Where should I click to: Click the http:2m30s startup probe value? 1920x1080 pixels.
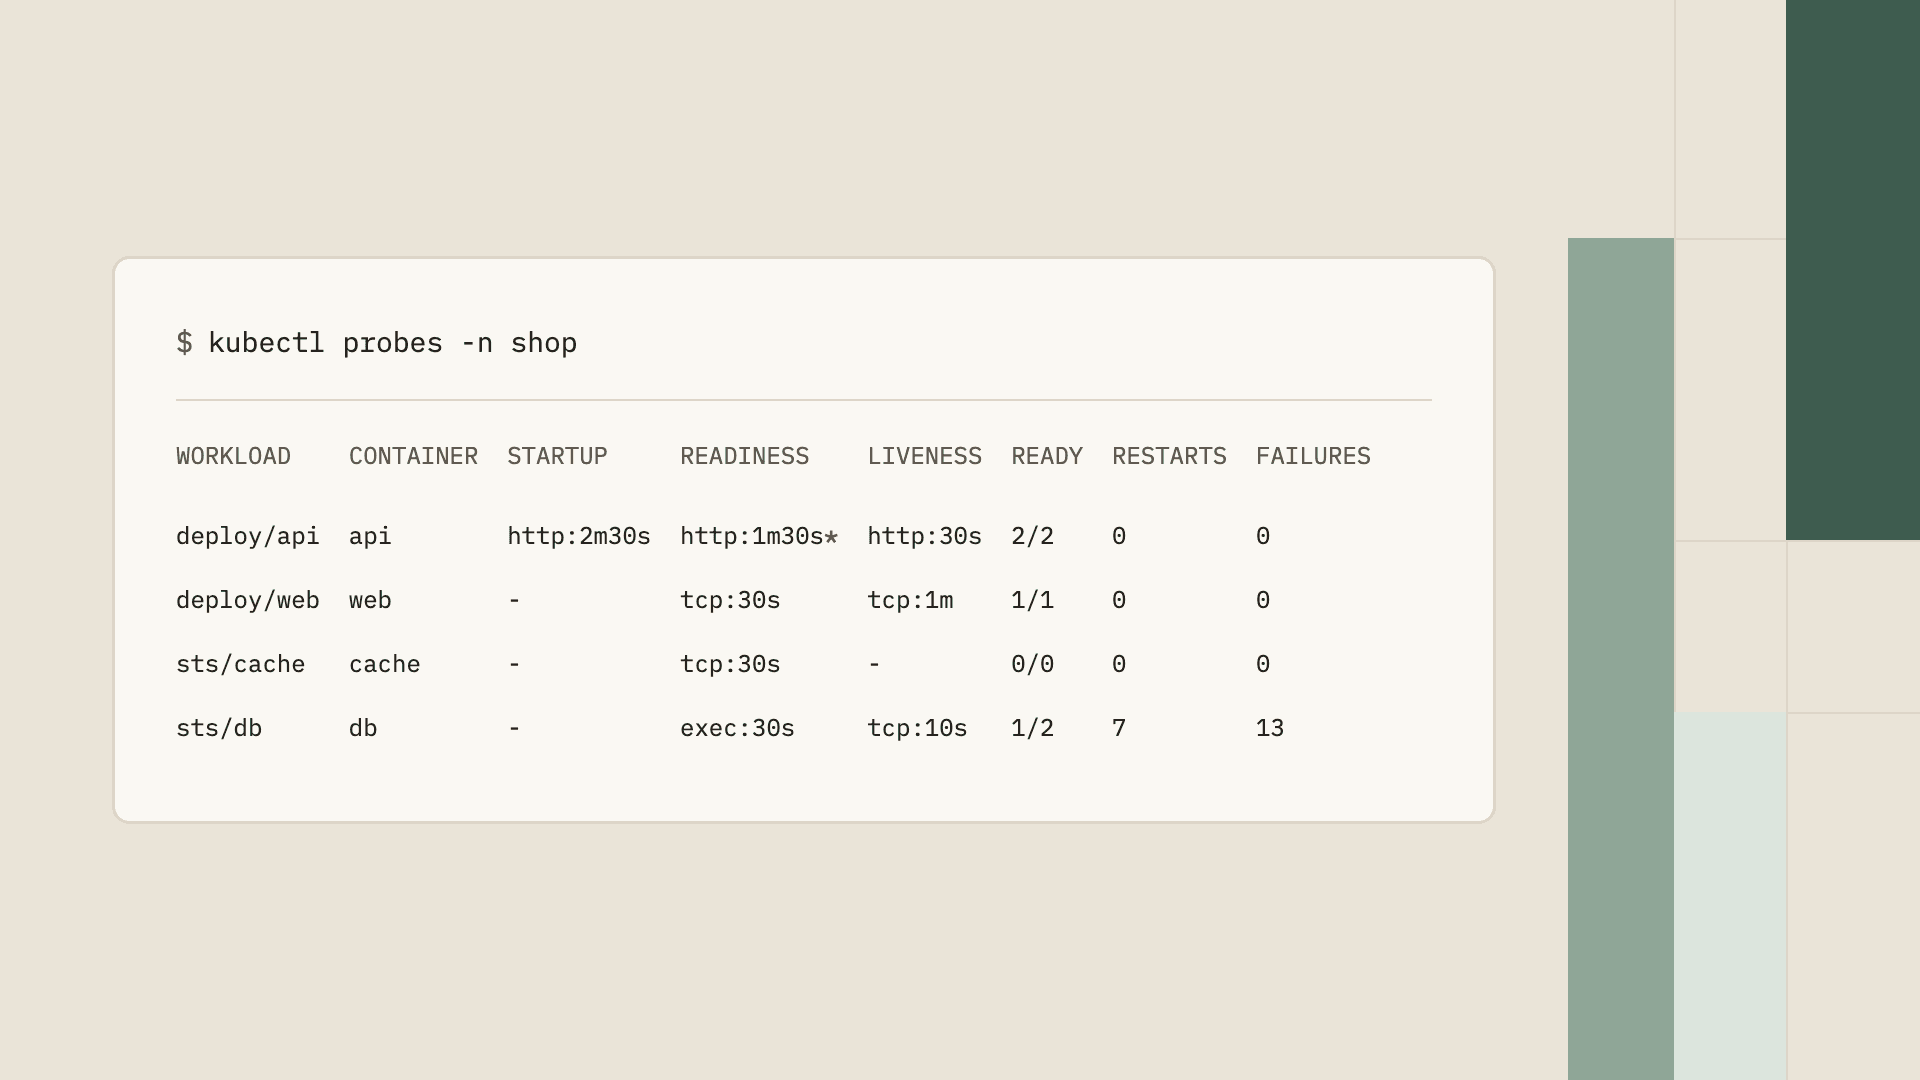point(579,537)
